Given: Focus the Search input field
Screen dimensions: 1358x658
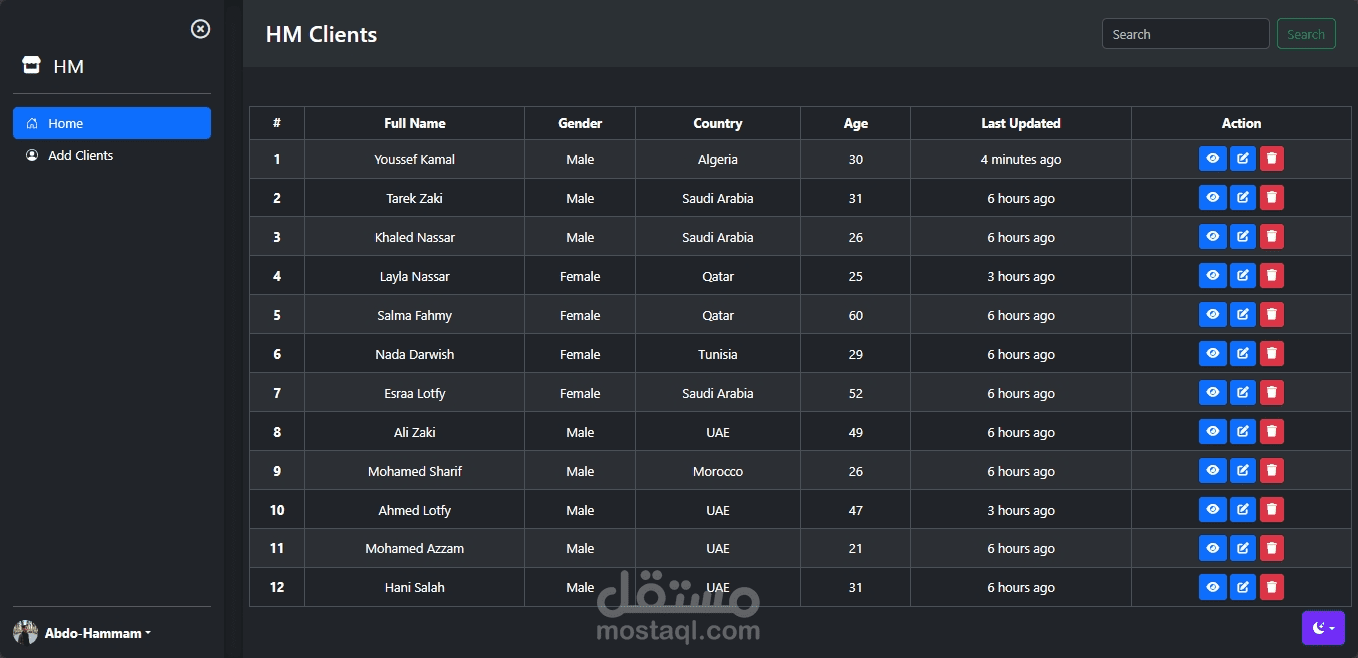Looking at the screenshot, I should (1186, 34).
